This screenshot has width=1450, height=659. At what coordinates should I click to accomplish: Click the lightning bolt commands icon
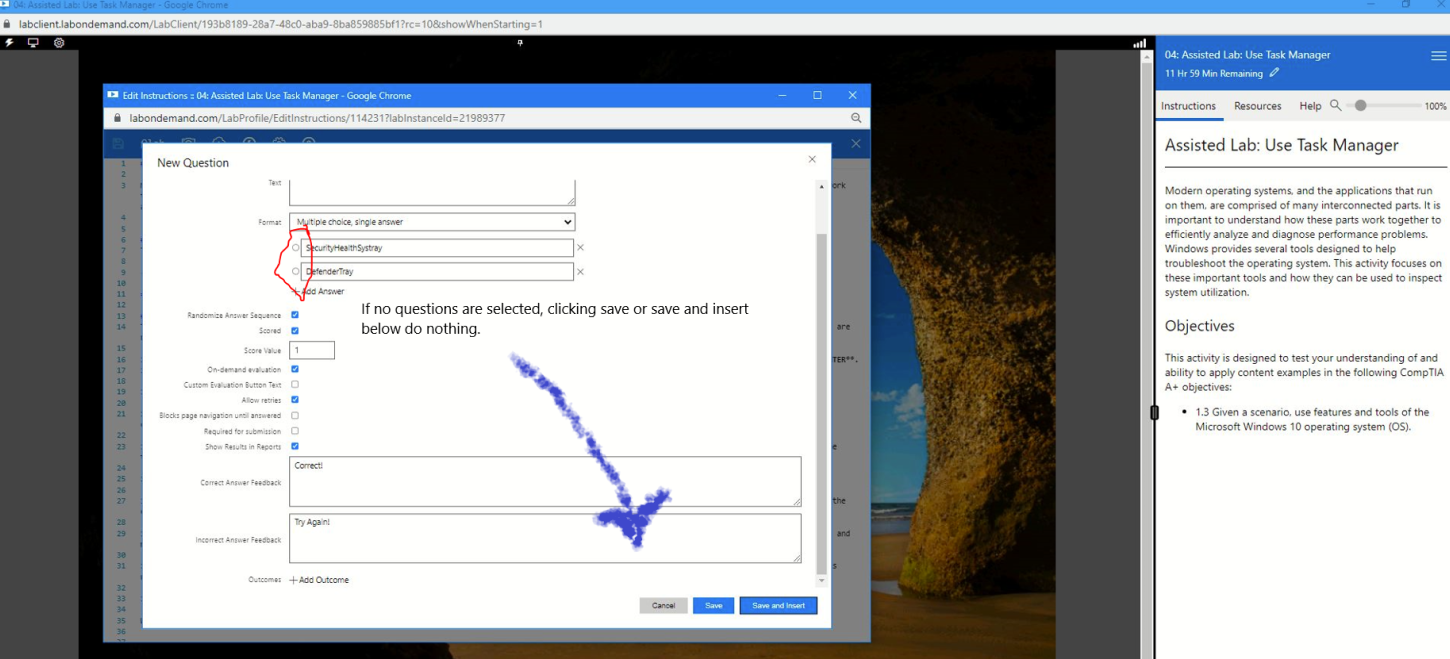pyautogui.click(x=9, y=43)
